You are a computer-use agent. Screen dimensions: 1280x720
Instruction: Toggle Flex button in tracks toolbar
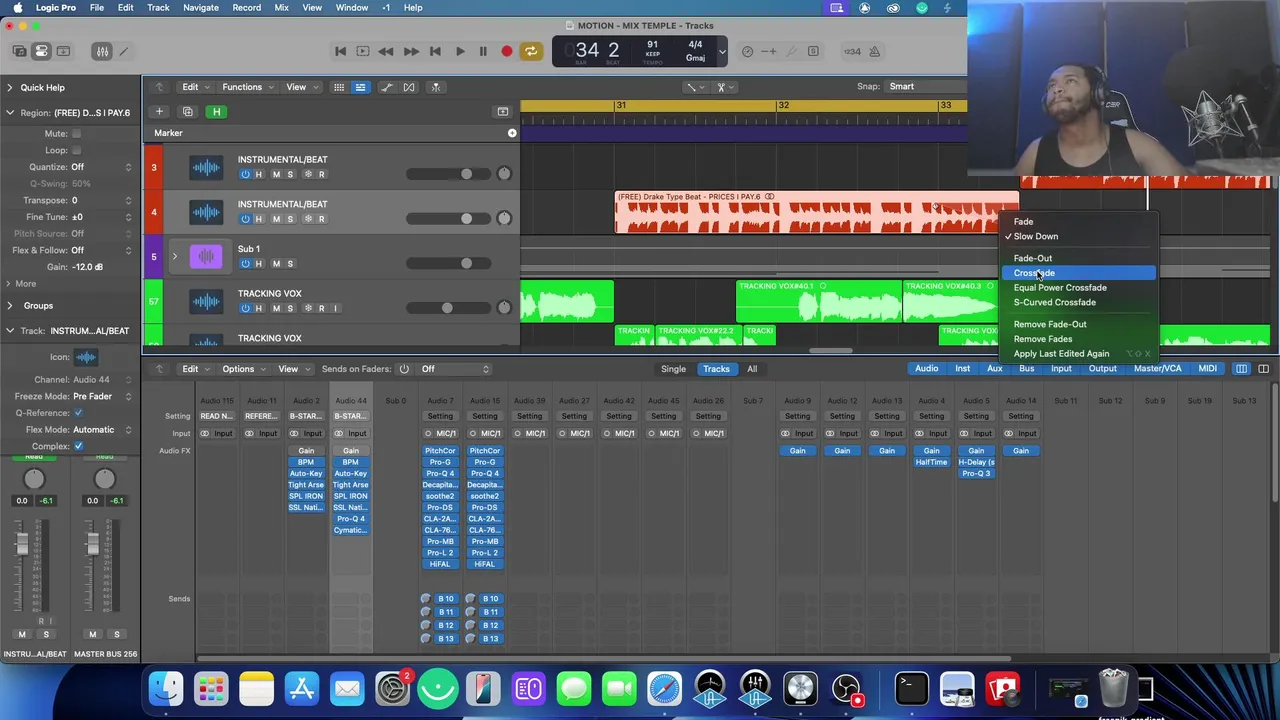(x=409, y=87)
